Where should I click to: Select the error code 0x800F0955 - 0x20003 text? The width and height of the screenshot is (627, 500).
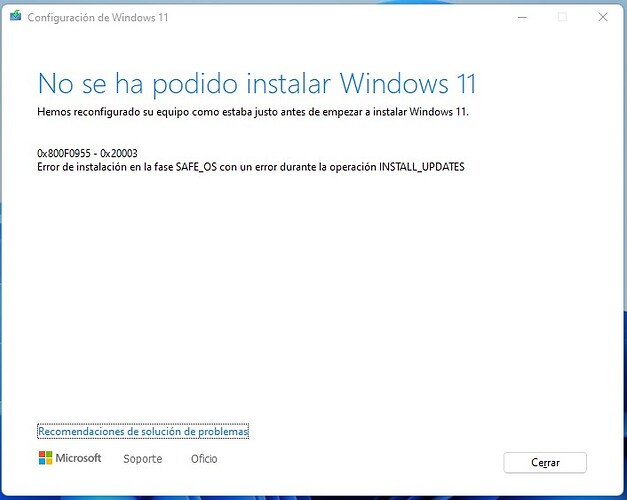coord(87,153)
